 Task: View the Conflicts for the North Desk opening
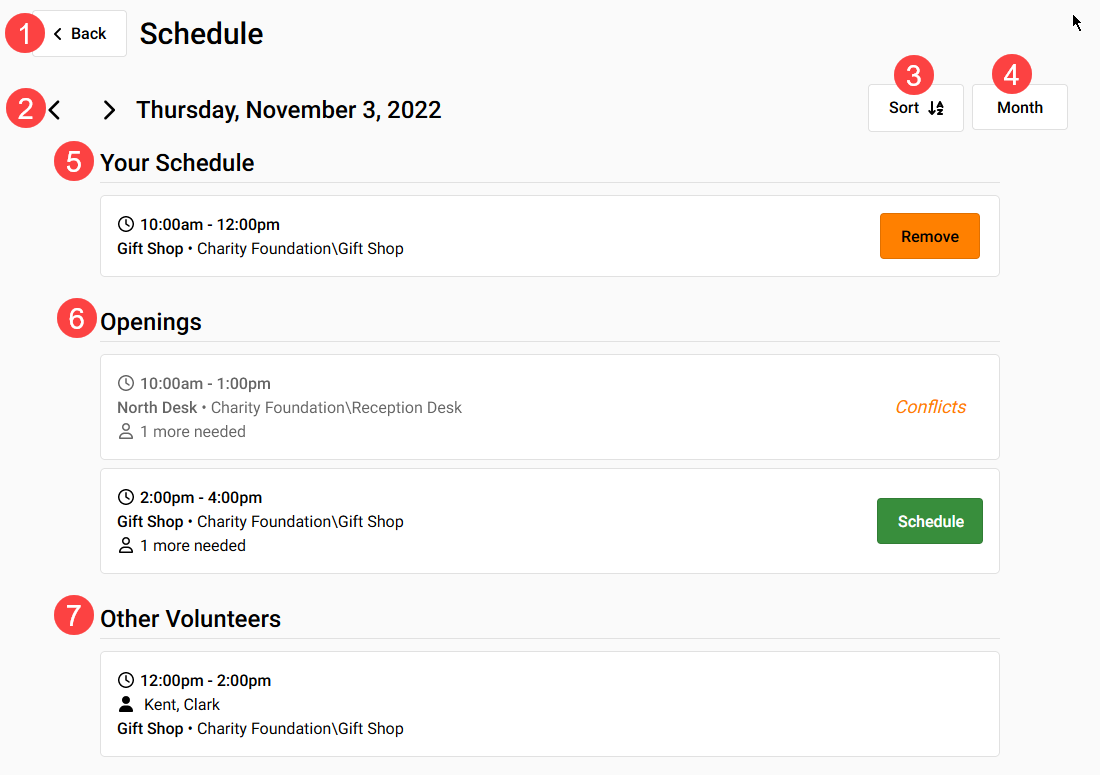click(930, 407)
